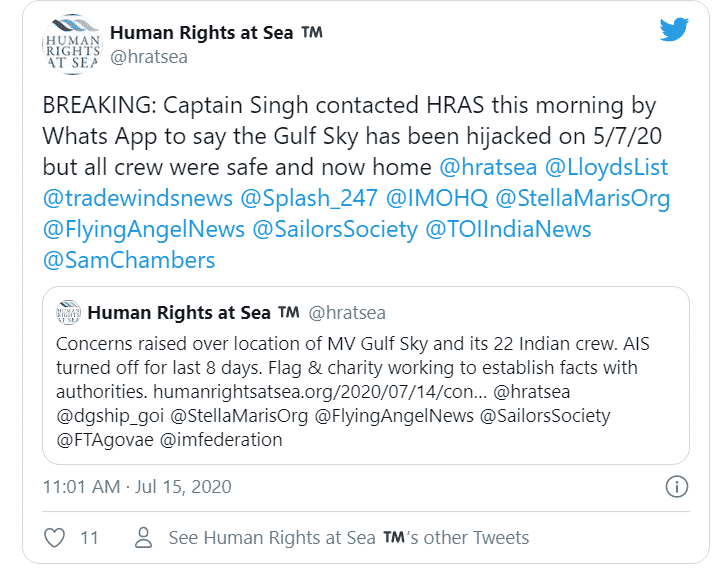The height and width of the screenshot is (568, 727).
Task: Open Human Rights at Sea profile avatar
Action: tap(72, 45)
